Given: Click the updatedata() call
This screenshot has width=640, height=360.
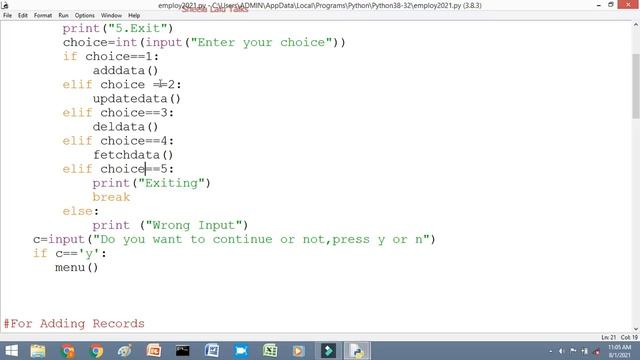Looking at the screenshot, I should pyautogui.click(x=137, y=99).
